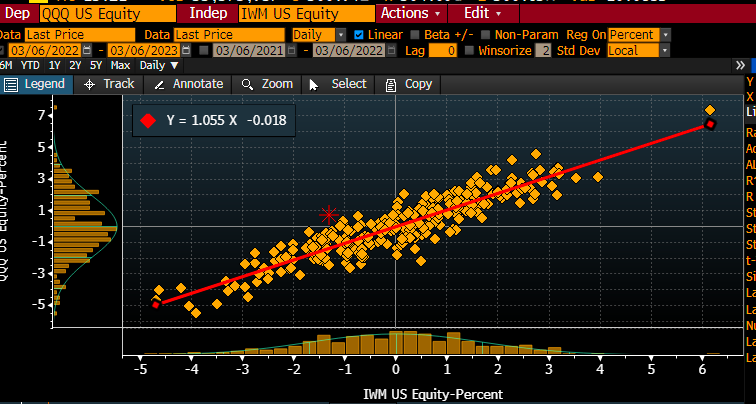Image resolution: width=756 pixels, height=404 pixels.
Task: Select regression line bottom-left endpoint marker
Action: pos(156,304)
